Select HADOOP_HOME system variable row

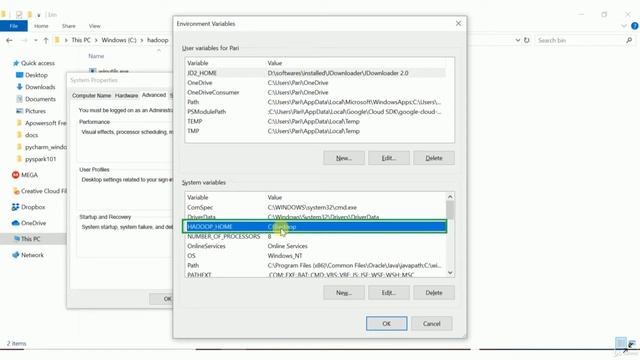coord(315,227)
